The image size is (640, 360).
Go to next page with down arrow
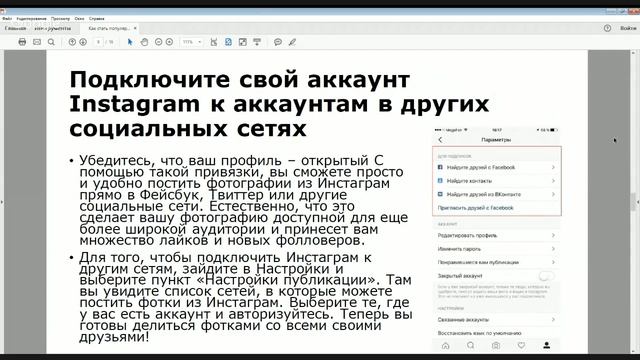[83, 42]
